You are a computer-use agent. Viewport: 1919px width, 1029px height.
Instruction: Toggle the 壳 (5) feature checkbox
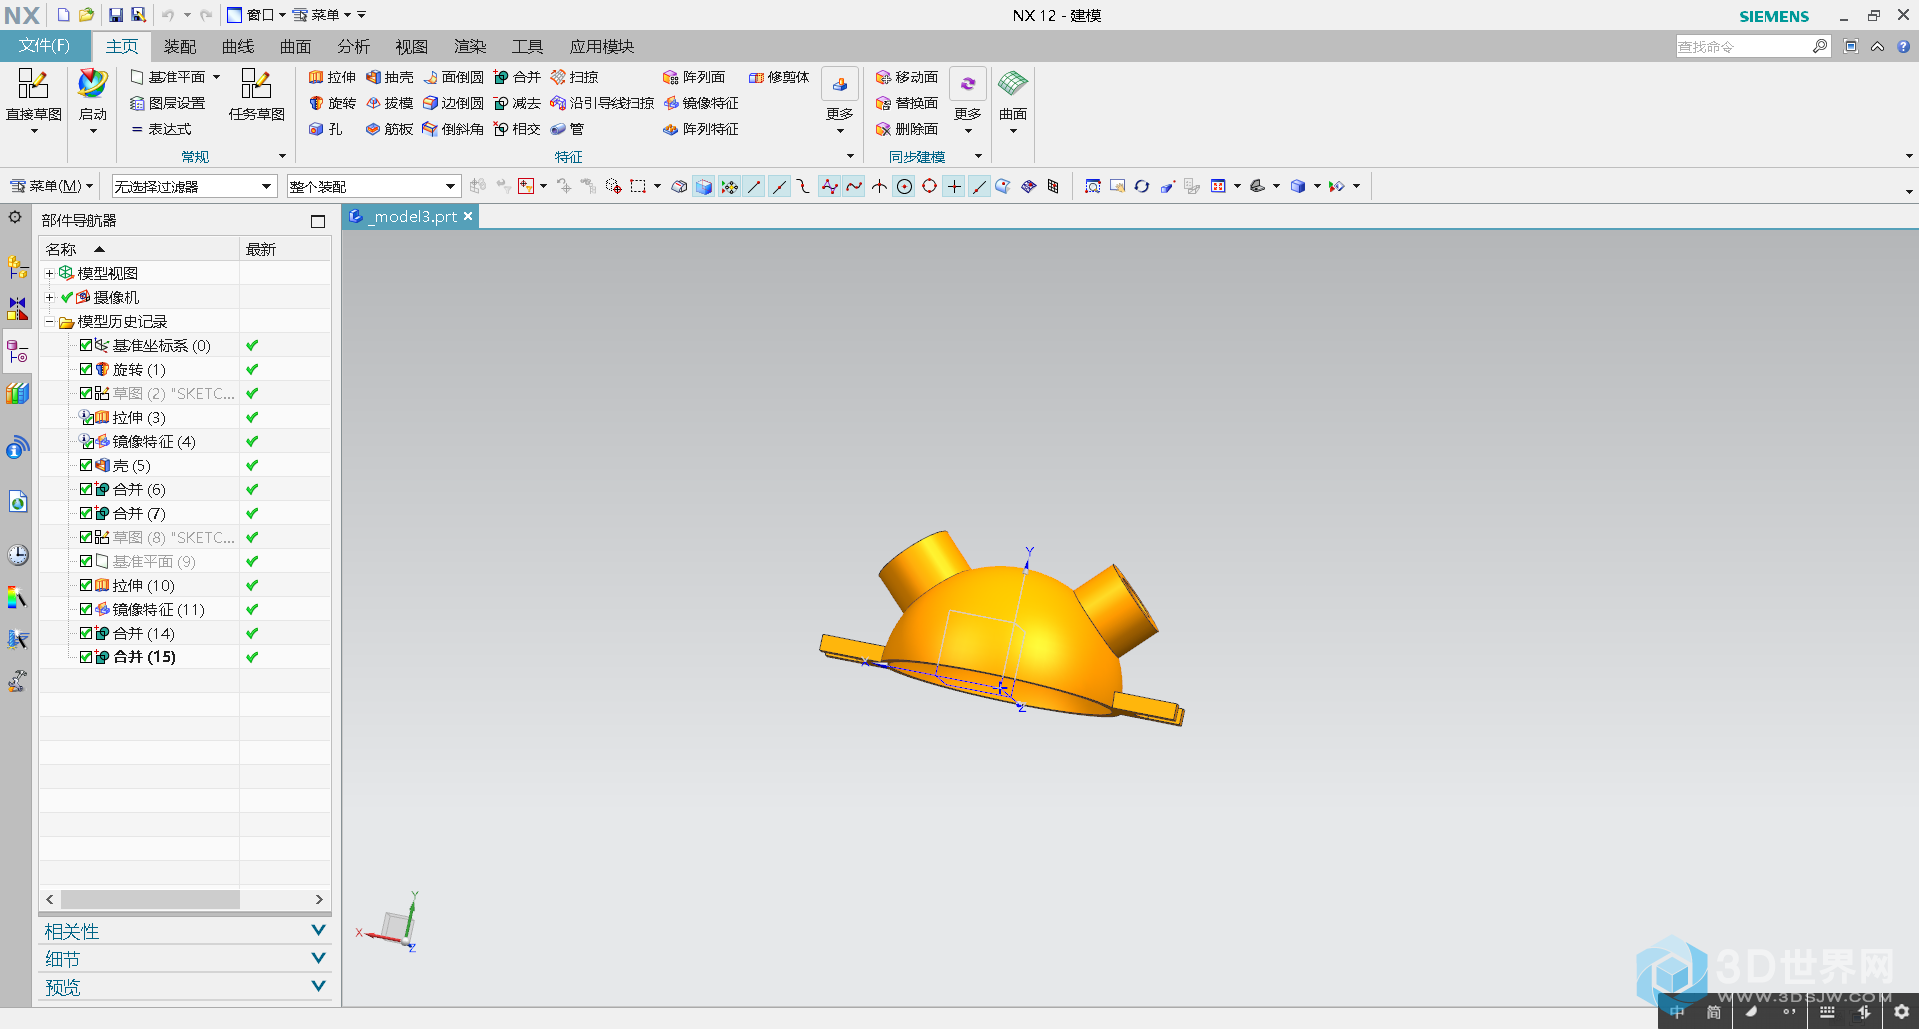pyautogui.click(x=86, y=465)
